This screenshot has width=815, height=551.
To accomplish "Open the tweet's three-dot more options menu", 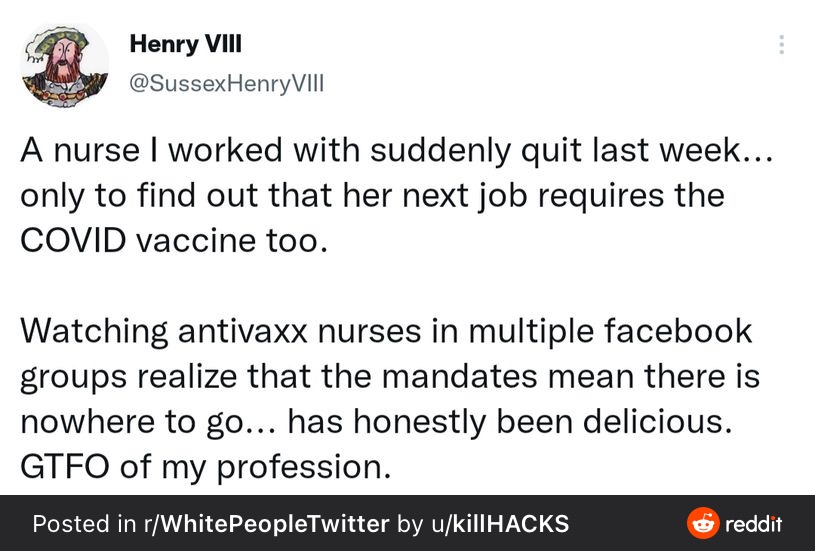I will (781, 45).
